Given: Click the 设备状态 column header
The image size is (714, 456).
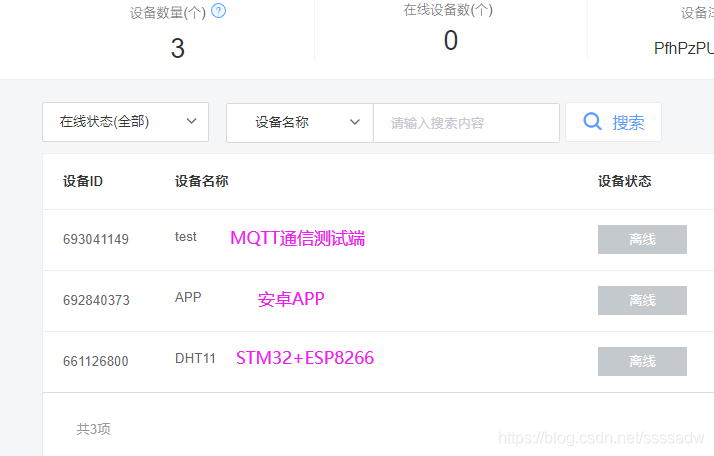Looking at the screenshot, I should tap(624, 181).
